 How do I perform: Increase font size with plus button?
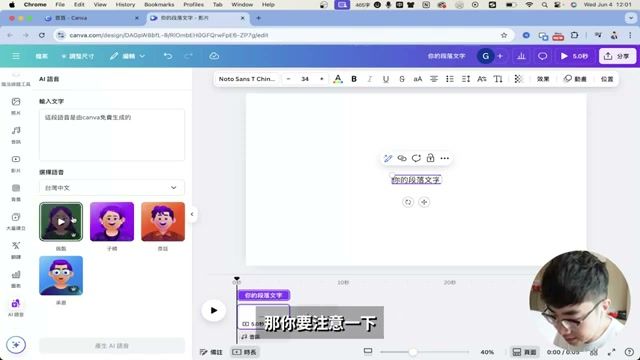point(322,79)
